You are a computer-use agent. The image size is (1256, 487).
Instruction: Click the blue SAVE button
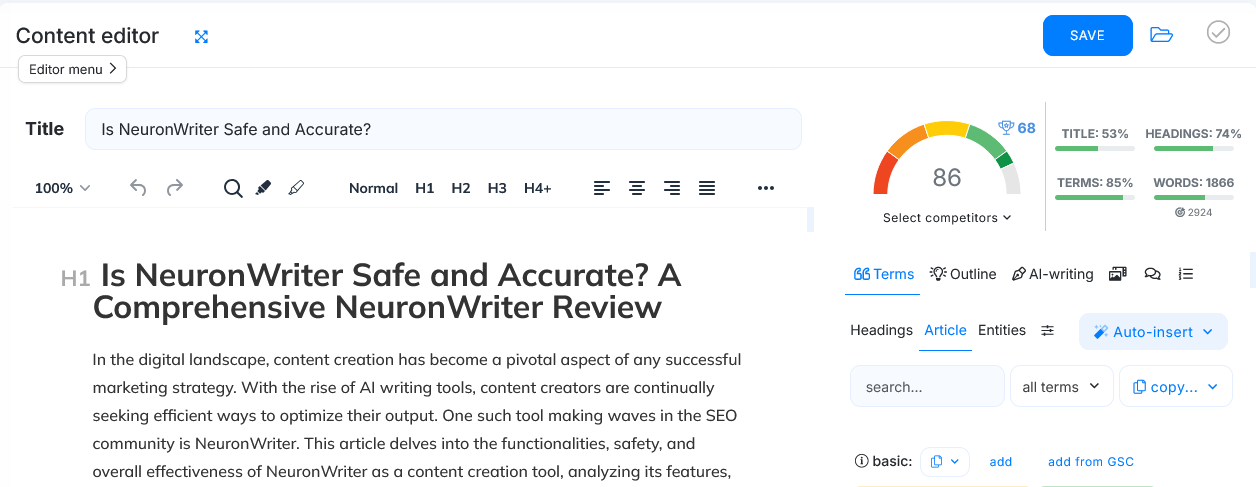(x=1087, y=35)
